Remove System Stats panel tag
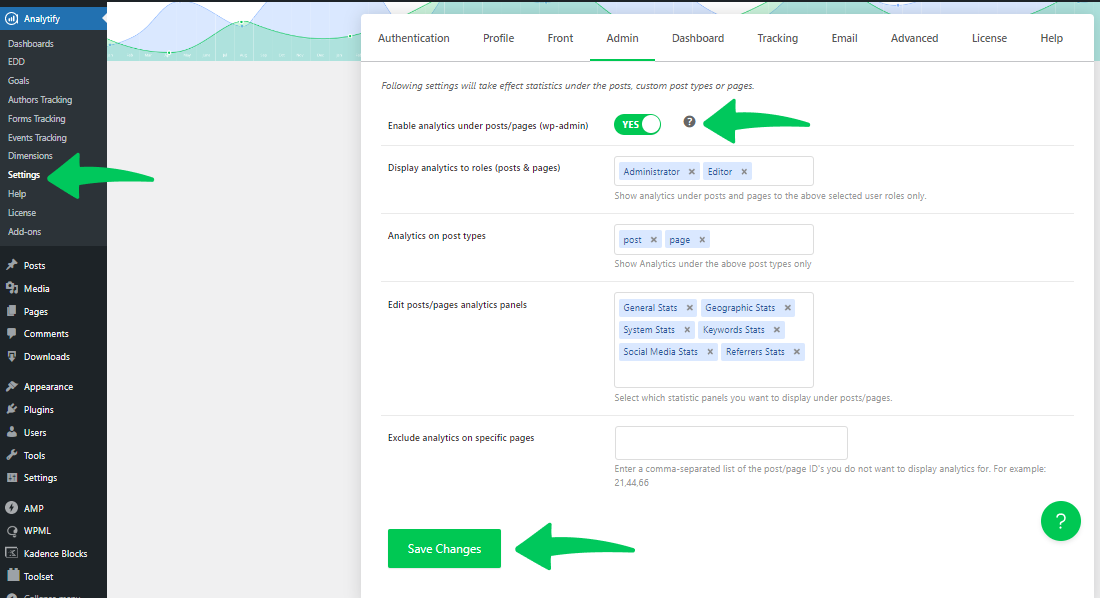 (687, 330)
